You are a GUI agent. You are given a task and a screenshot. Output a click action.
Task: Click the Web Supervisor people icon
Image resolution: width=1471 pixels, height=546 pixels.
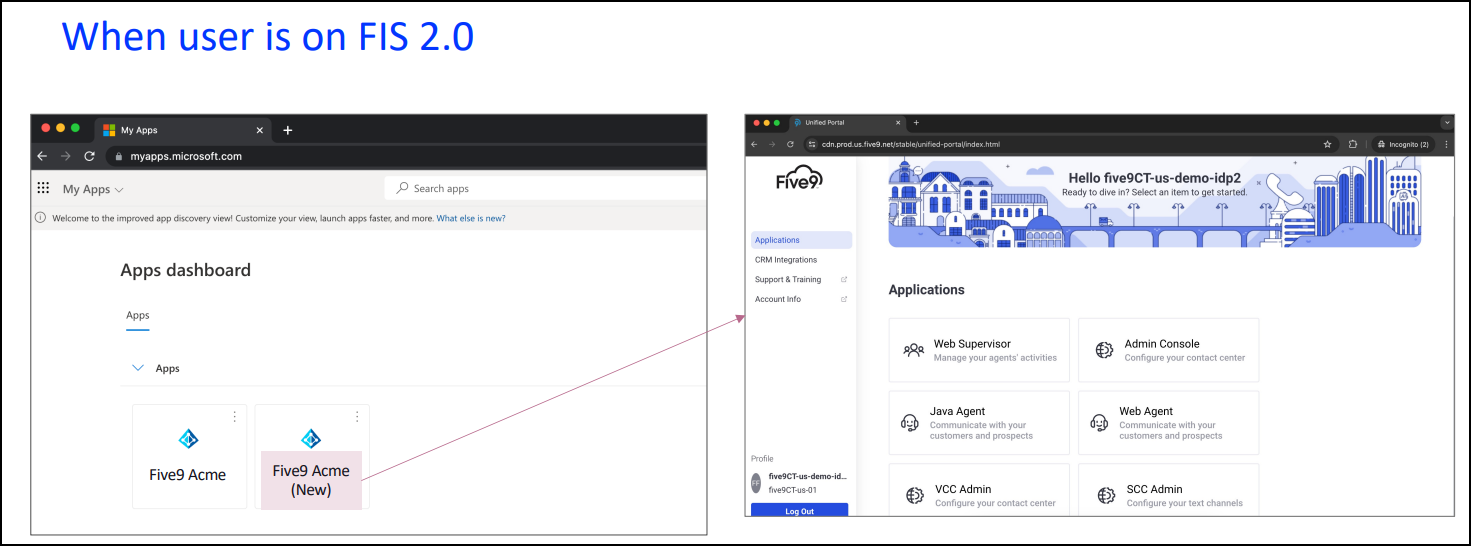point(913,351)
